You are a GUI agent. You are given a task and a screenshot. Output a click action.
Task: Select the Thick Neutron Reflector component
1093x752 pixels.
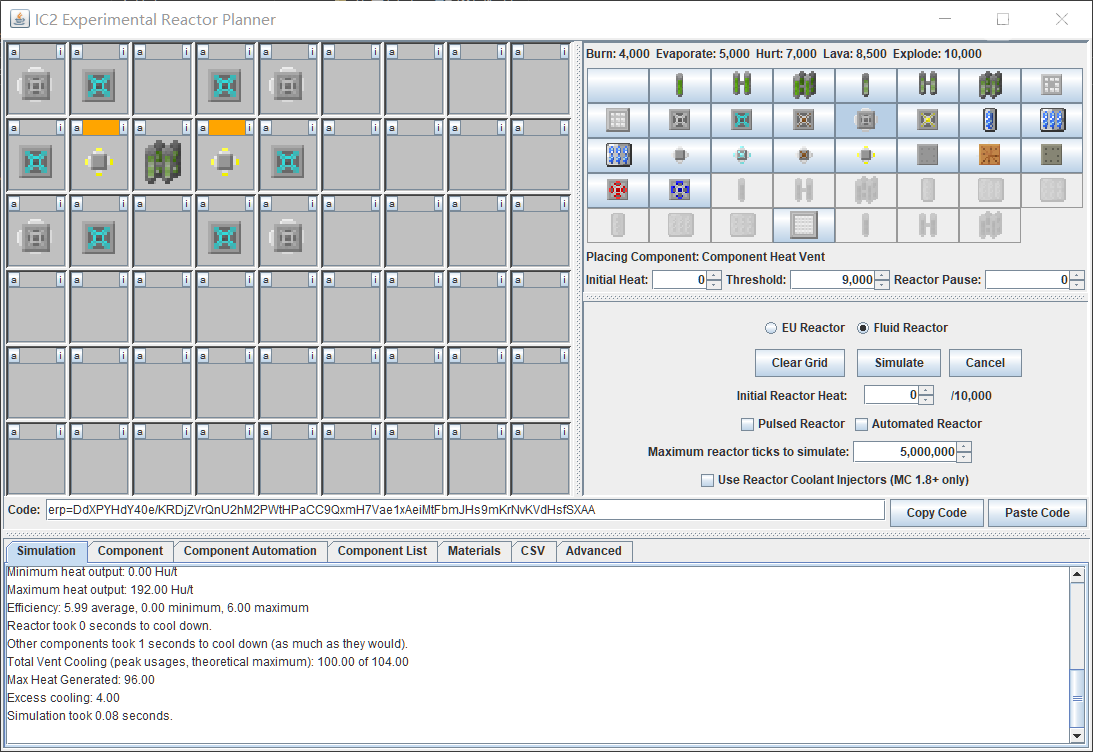tap(618, 121)
